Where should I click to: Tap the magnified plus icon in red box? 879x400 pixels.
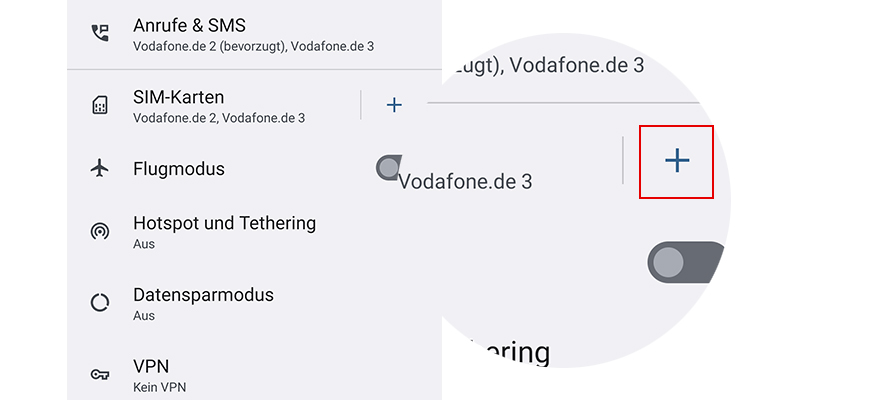click(677, 161)
